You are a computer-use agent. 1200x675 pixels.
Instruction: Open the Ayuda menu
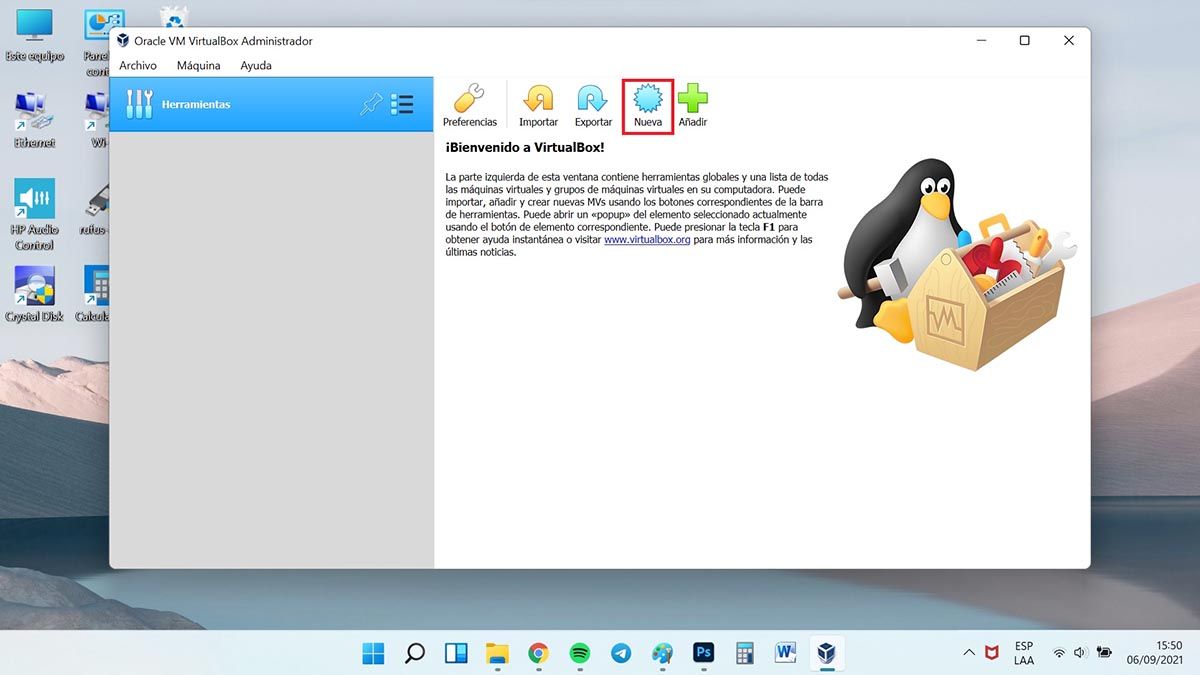256,66
